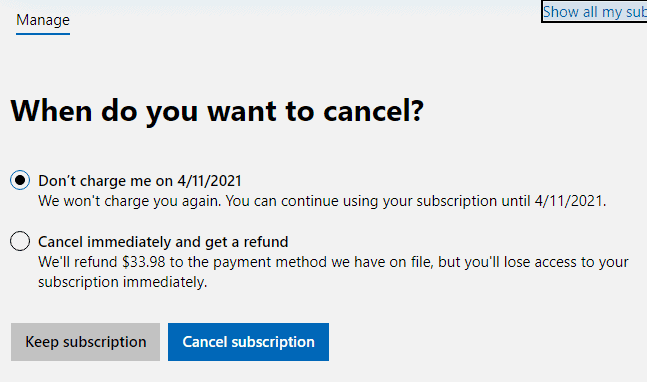
Task: Confirm with the blue Cancel subscription button
Action: [x=248, y=342]
